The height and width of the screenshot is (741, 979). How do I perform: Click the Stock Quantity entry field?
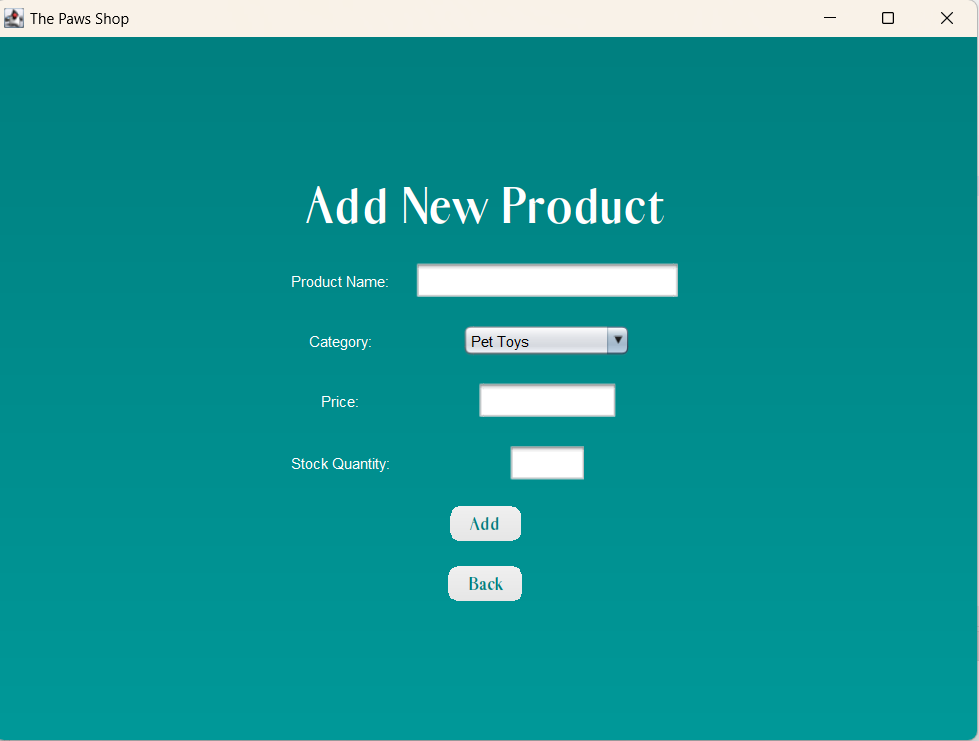pos(546,462)
